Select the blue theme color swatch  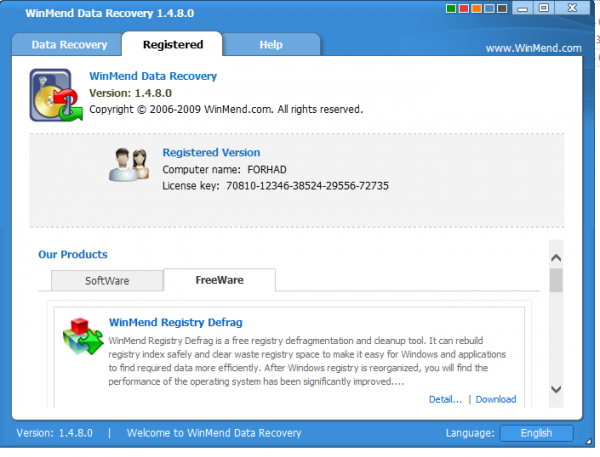click(489, 8)
